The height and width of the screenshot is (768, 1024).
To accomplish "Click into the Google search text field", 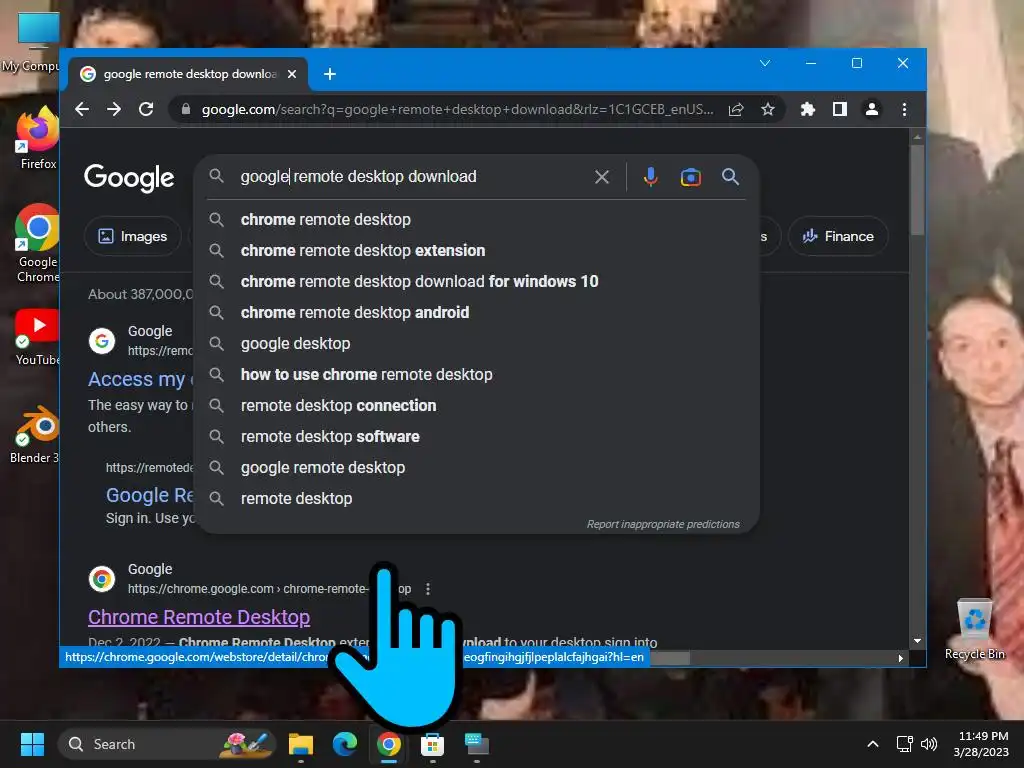I will [411, 176].
